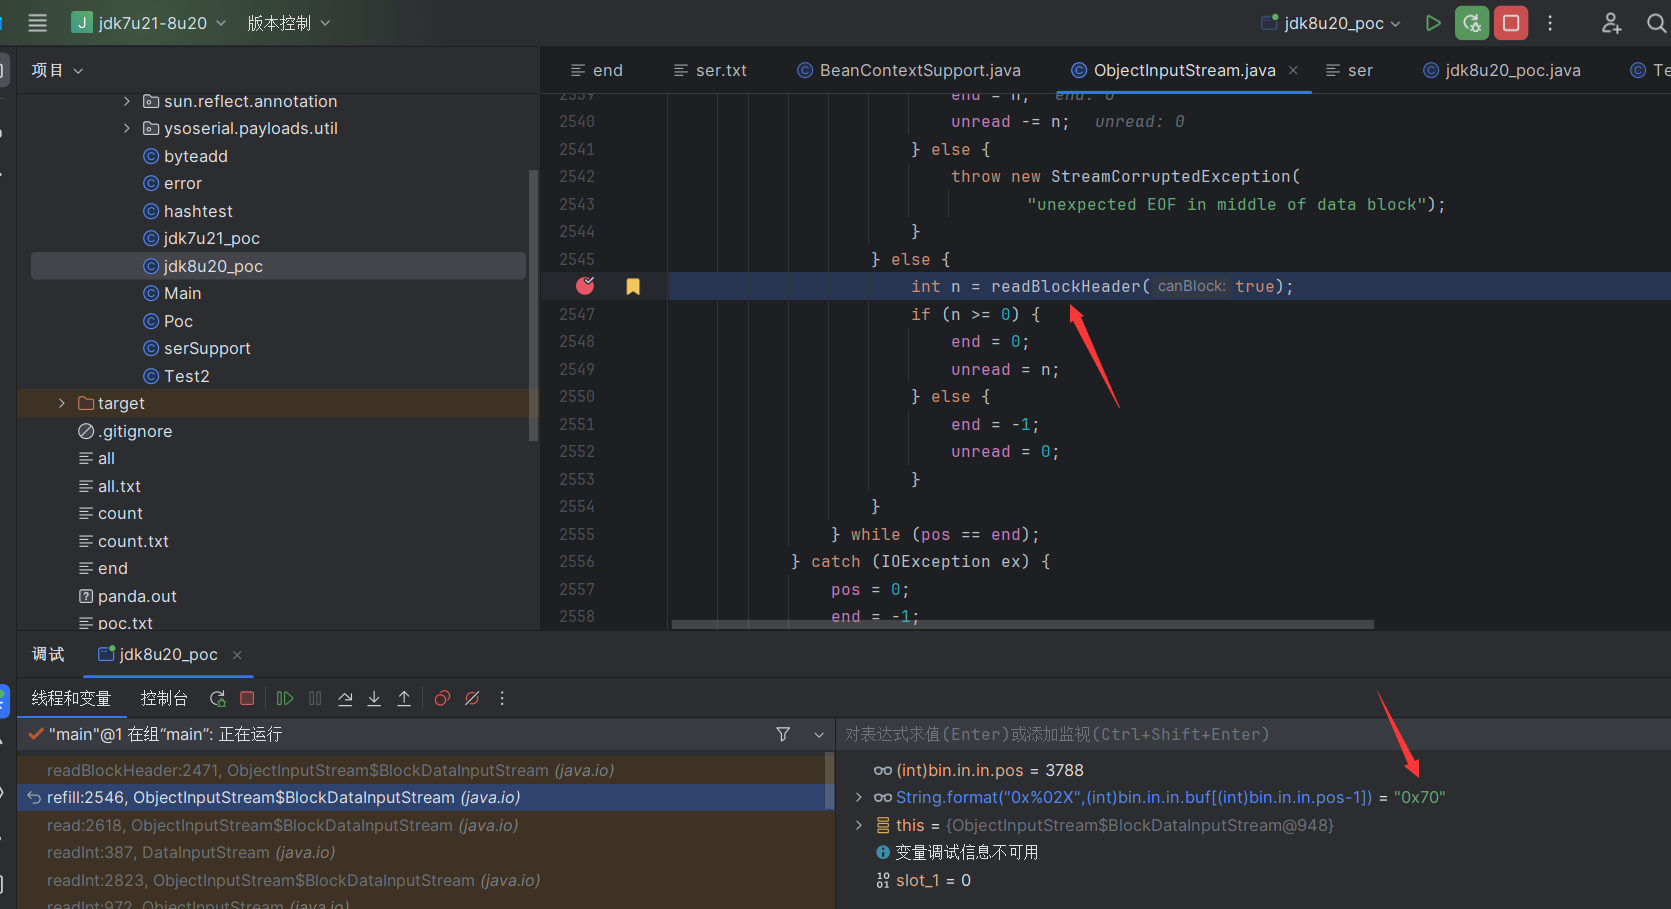The height and width of the screenshot is (909, 1671).
Task: Open the main hamburger menu
Action: [x=37, y=23]
